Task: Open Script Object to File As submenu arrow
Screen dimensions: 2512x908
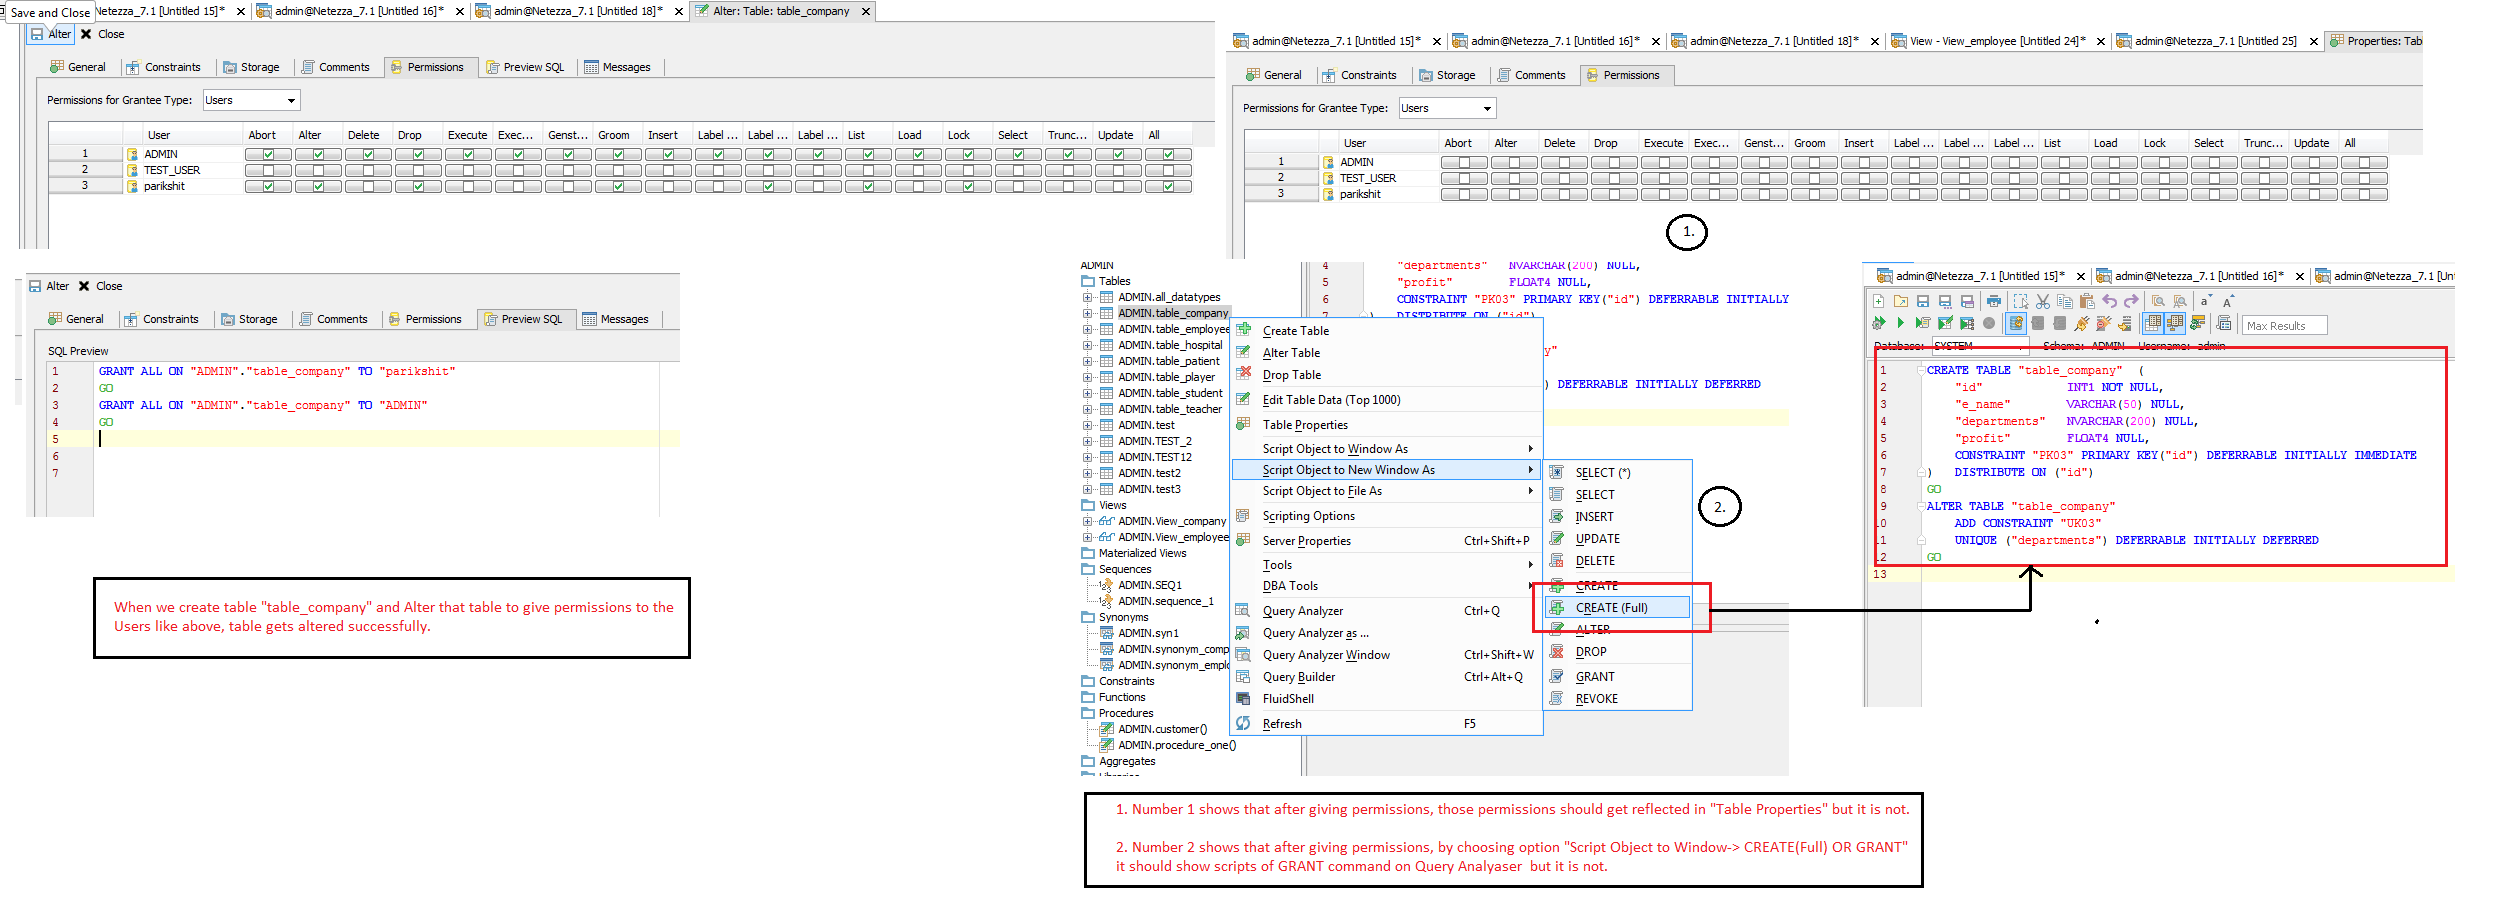Action: 1530,490
